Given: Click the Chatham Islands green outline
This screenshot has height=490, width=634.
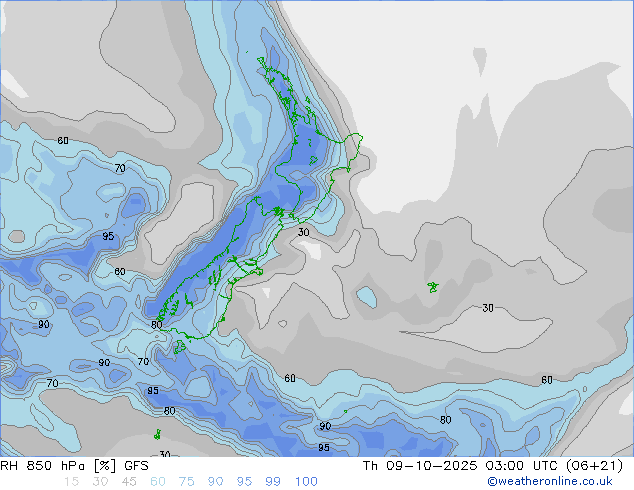Looking at the screenshot, I should 433,287.
